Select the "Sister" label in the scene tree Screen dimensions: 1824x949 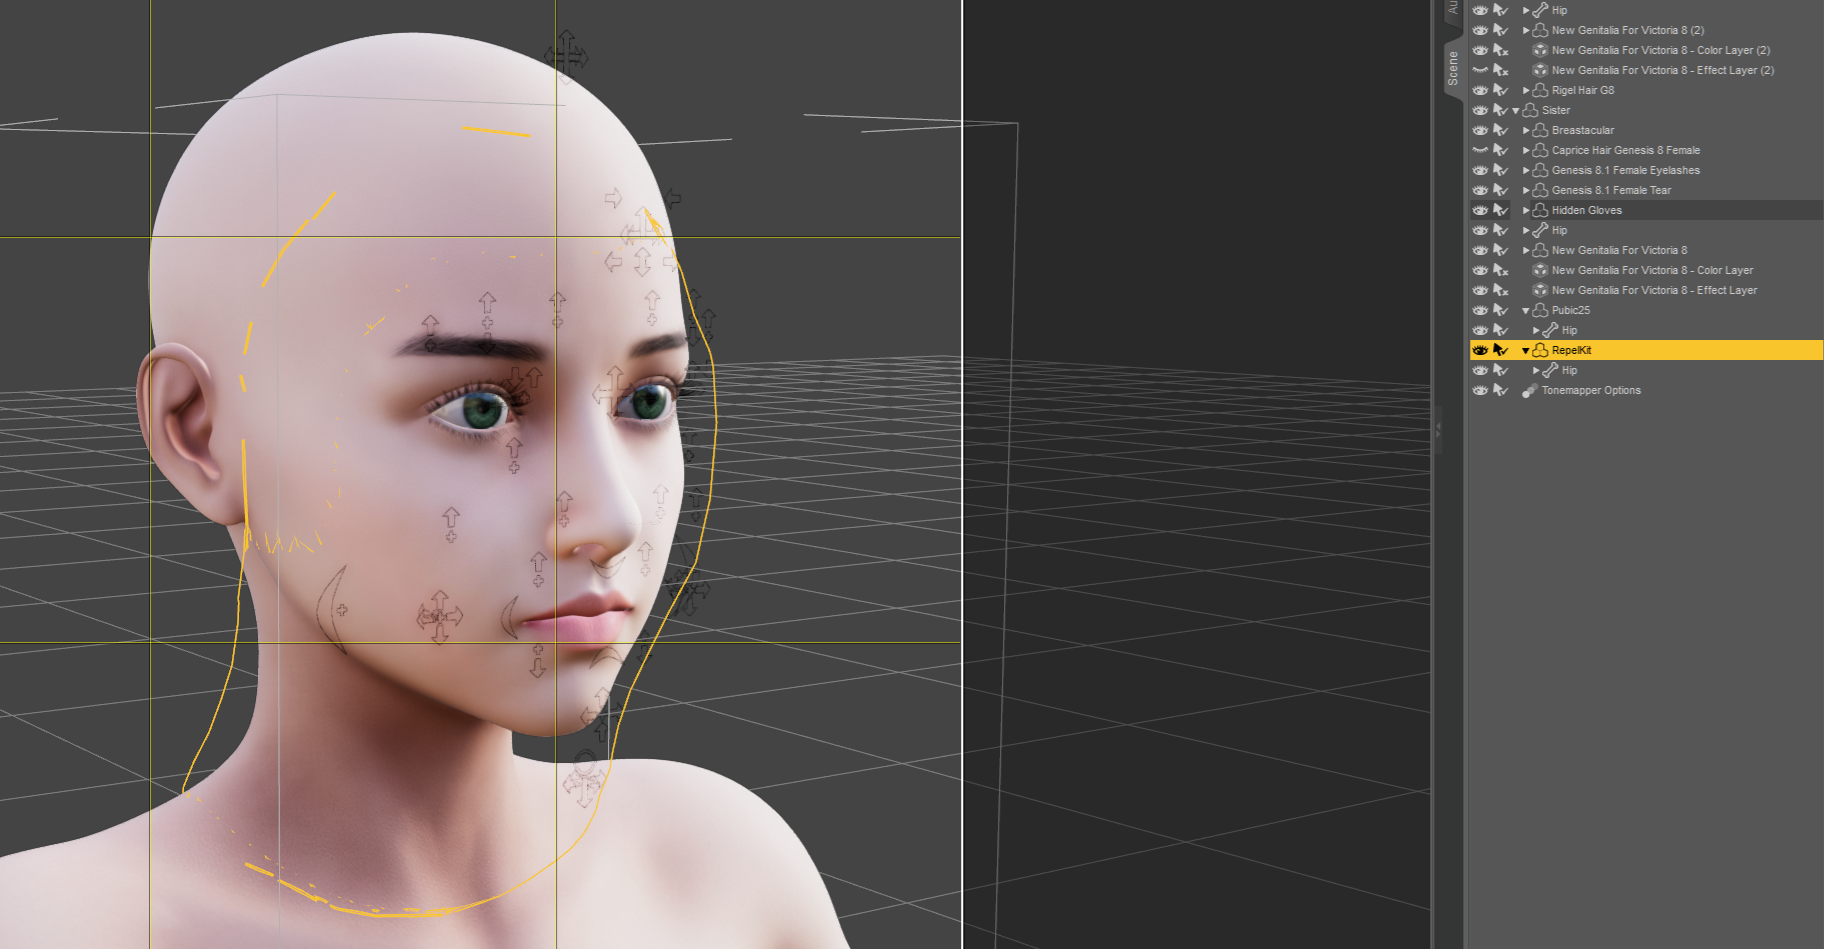tap(1556, 110)
